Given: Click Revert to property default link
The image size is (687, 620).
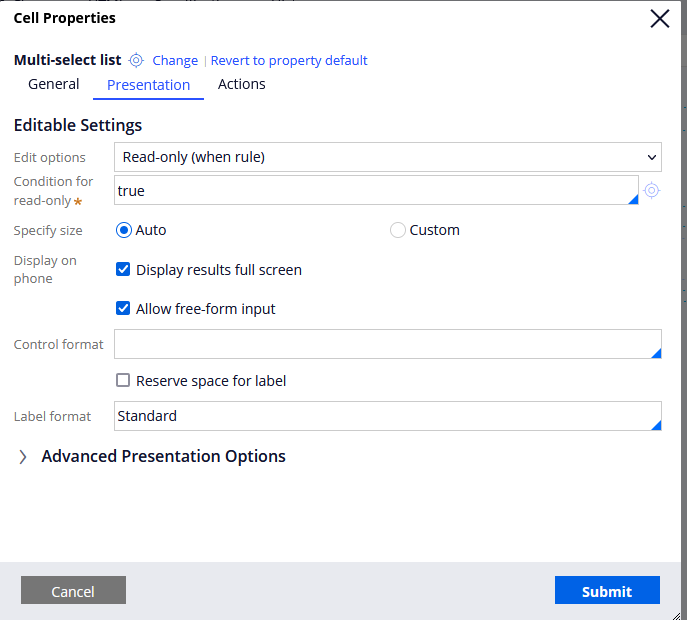Looking at the screenshot, I should (x=289, y=60).
